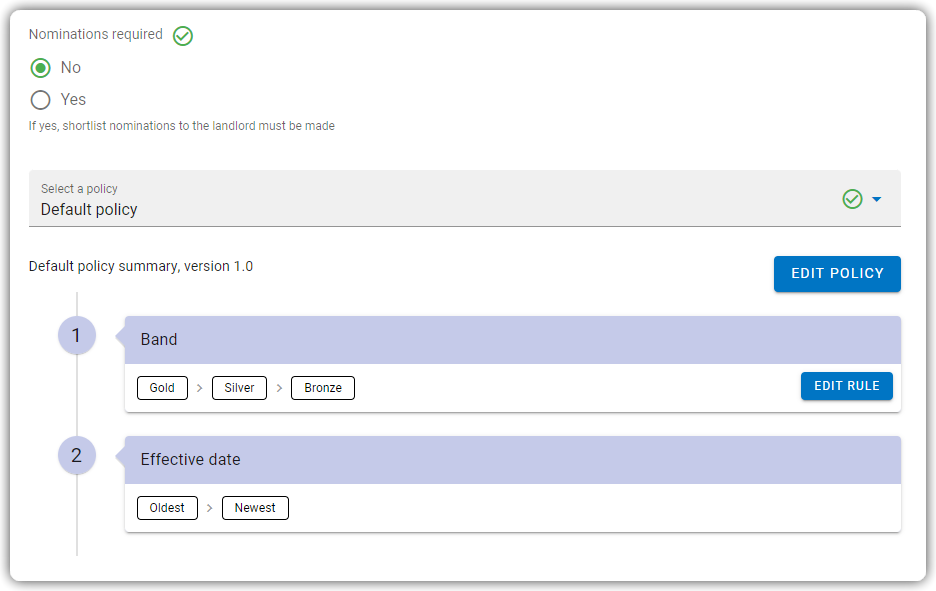Click the Newest chip
This screenshot has height=591, width=936.
pos(255,508)
